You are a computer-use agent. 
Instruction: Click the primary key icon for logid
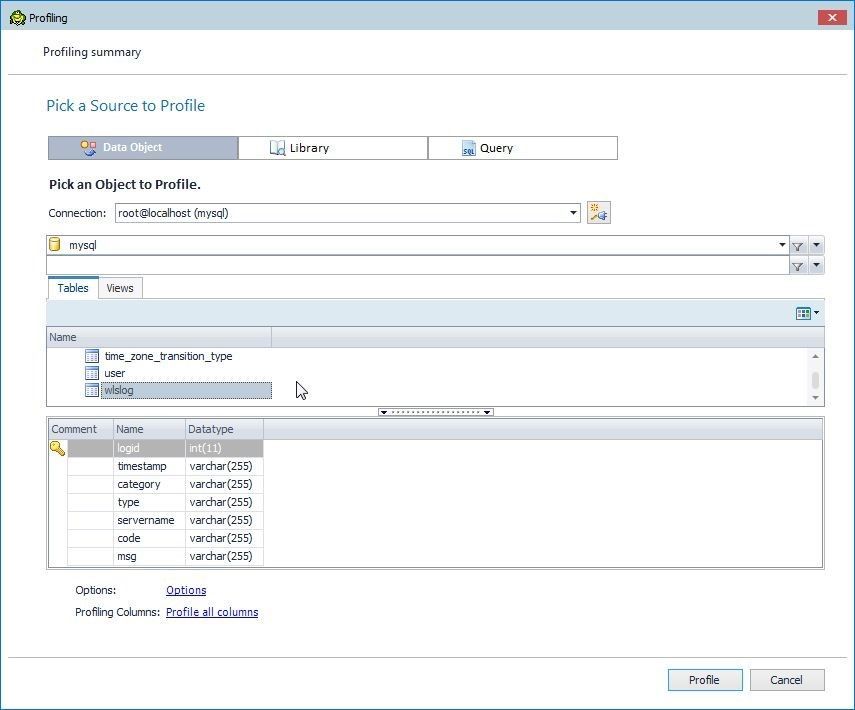[57, 448]
